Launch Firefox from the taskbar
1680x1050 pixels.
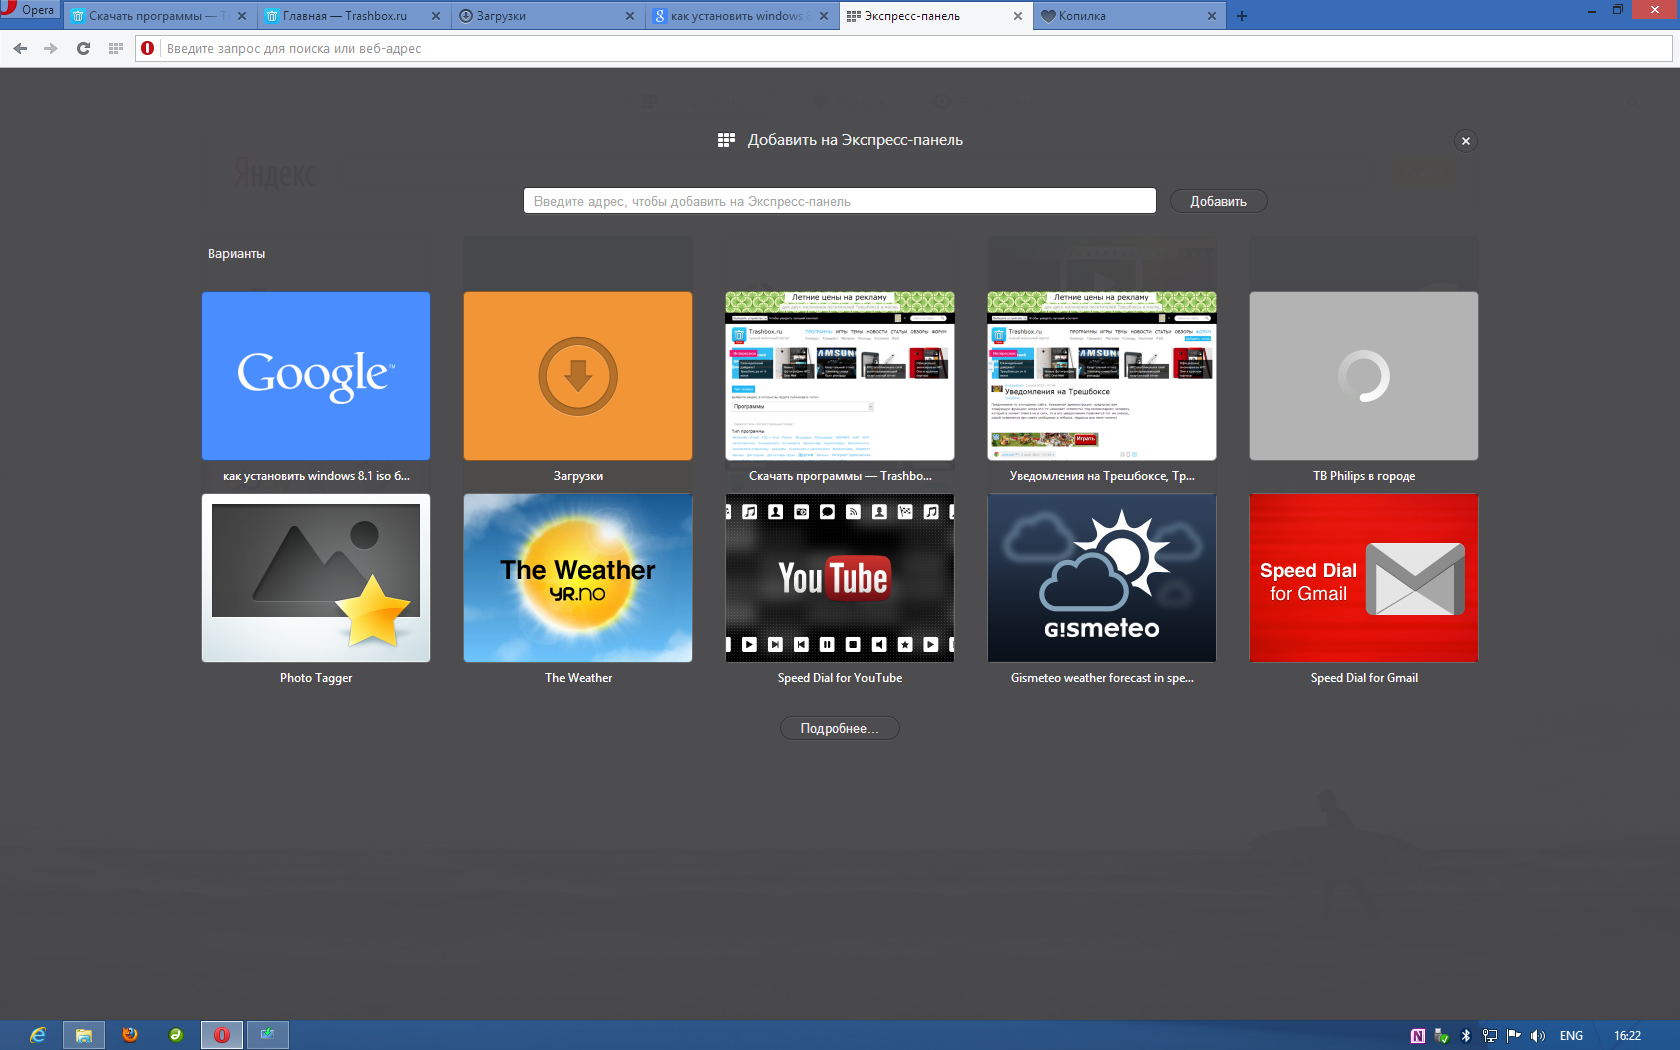[x=129, y=1035]
